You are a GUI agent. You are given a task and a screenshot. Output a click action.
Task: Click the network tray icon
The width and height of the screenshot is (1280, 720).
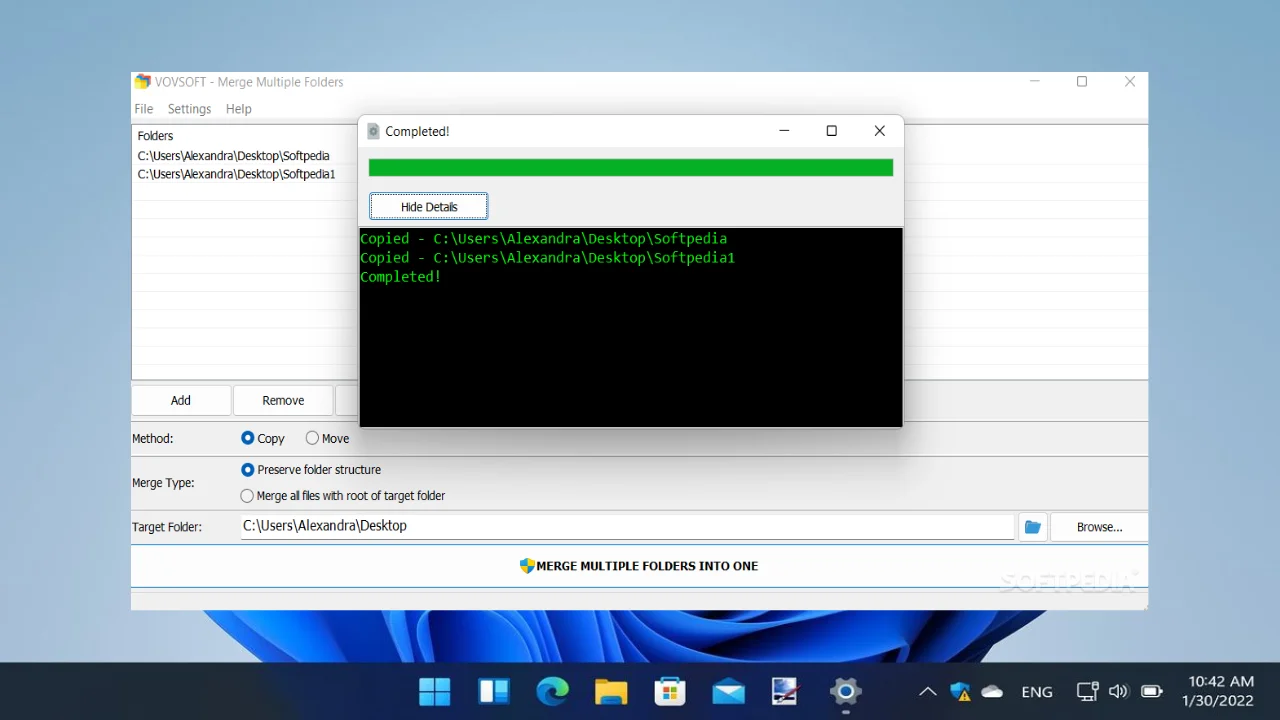[x=1087, y=691]
